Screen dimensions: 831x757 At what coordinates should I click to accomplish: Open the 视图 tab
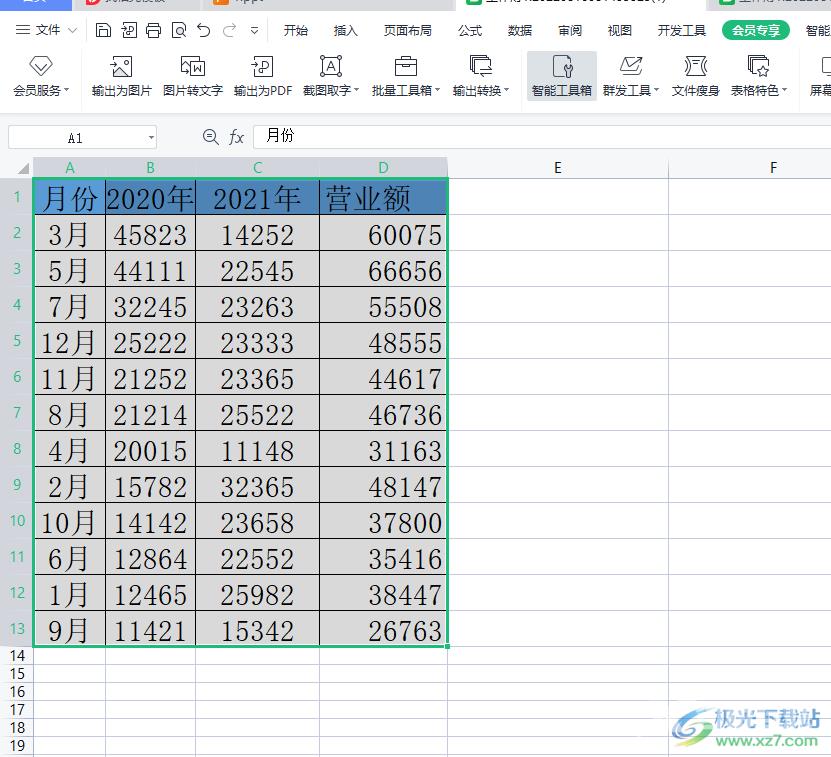pyautogui.click(x=620, y=31)
